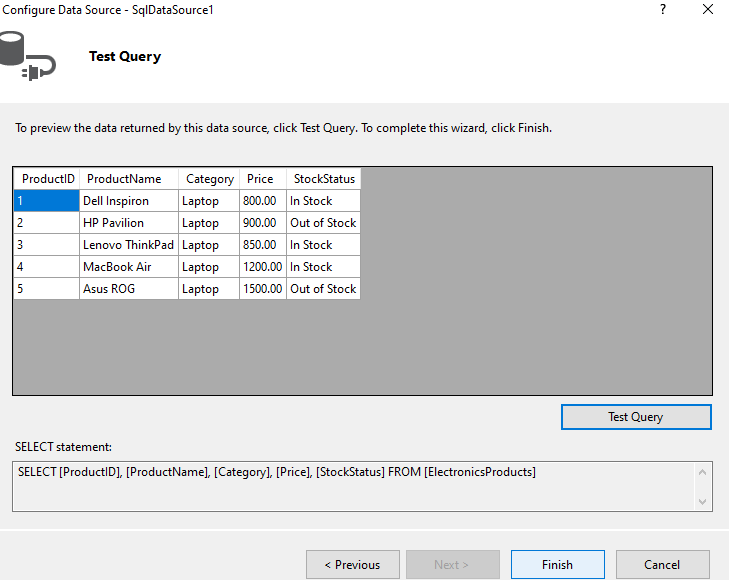Select the Dell Inspiron cell
Image resolution: width=729 pixels, height=580 pixels.
pos(129,201)
